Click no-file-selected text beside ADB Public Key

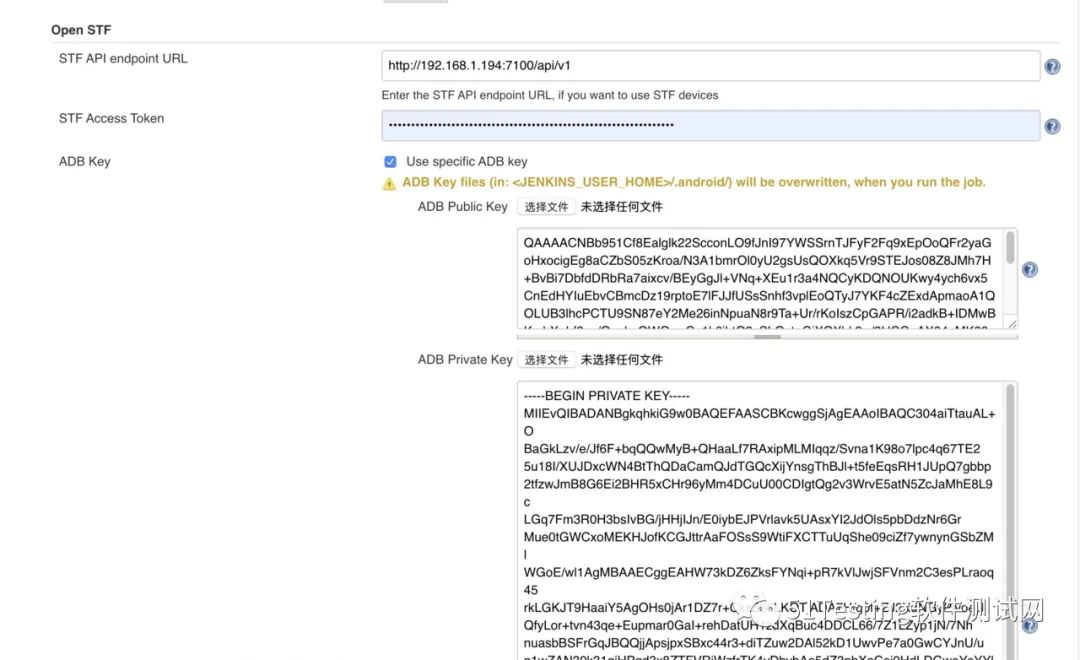coord(621,207)
